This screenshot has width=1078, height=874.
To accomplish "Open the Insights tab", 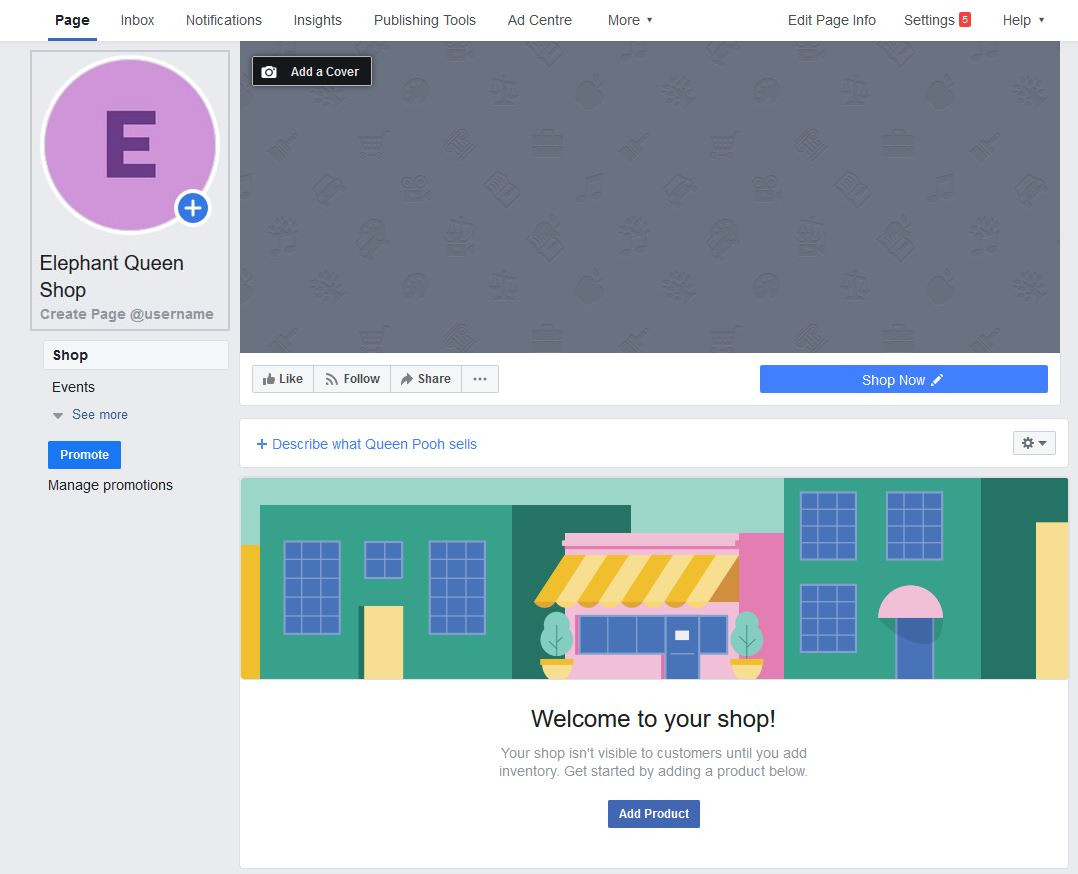I will (318, 20).
